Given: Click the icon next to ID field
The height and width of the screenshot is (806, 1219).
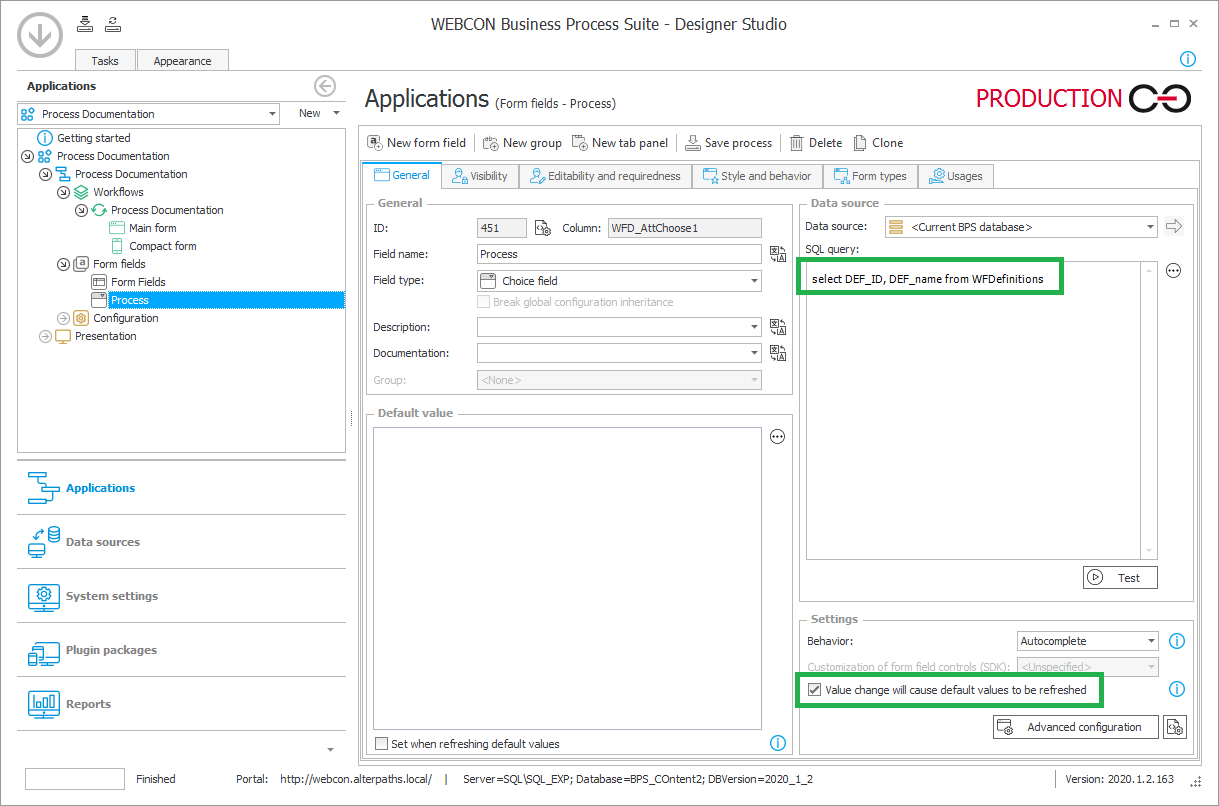Looking at the screenshot, I should coord(543,228).
